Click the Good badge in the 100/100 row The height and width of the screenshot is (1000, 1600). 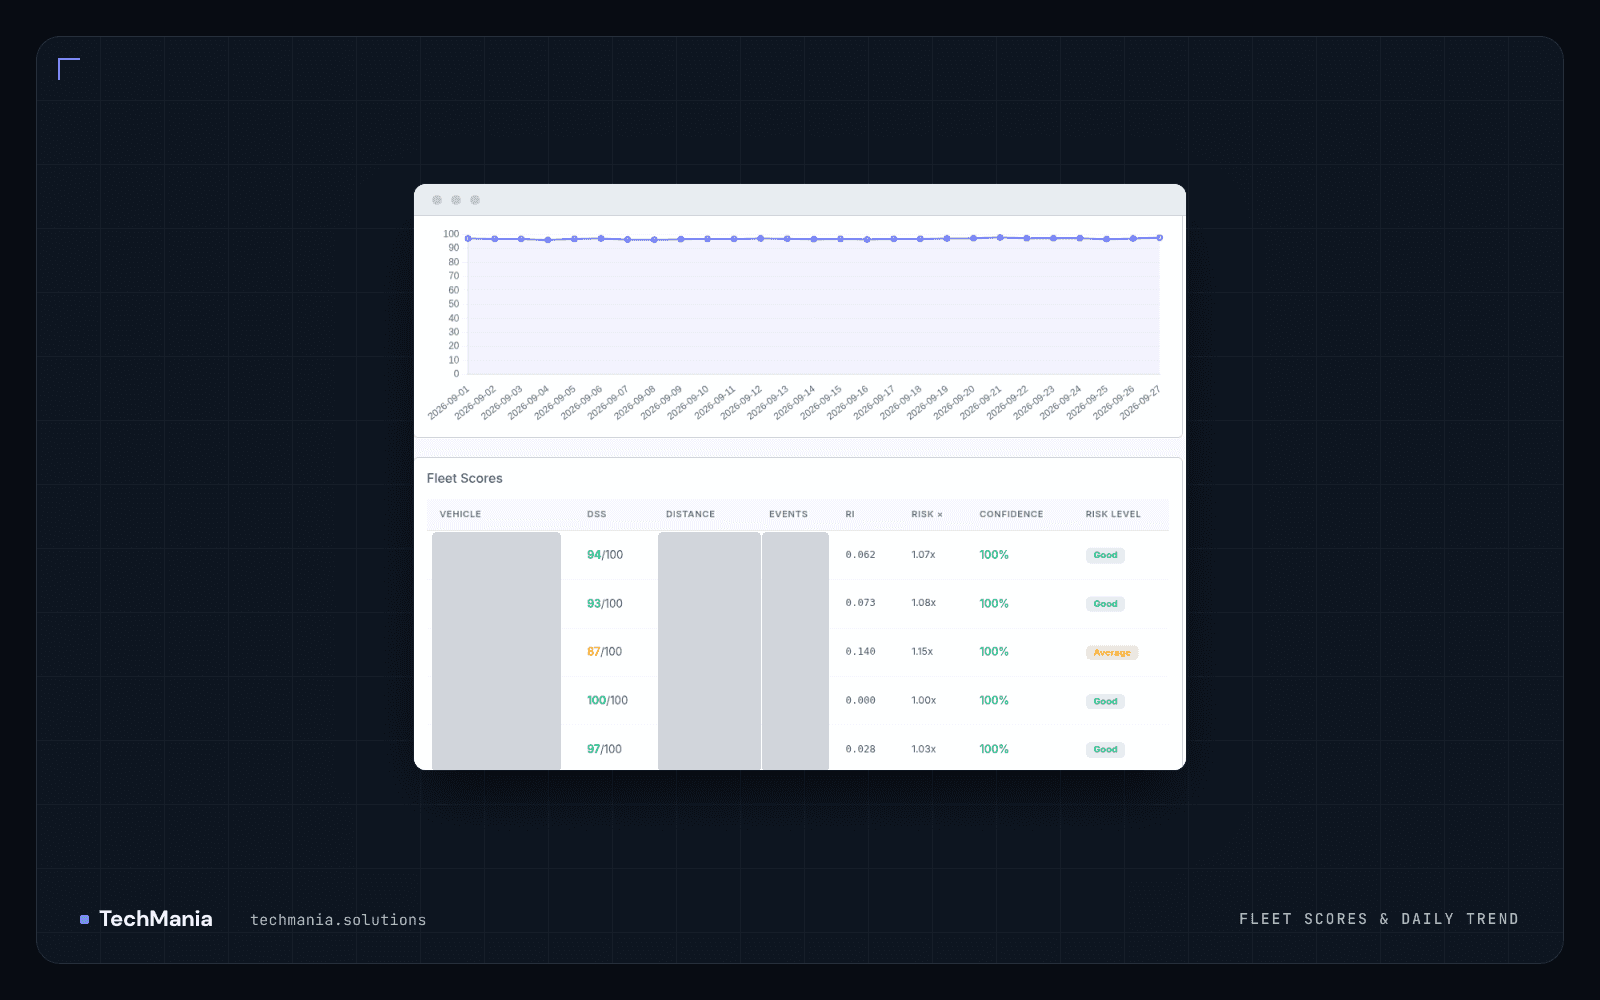coord(1105,702)
